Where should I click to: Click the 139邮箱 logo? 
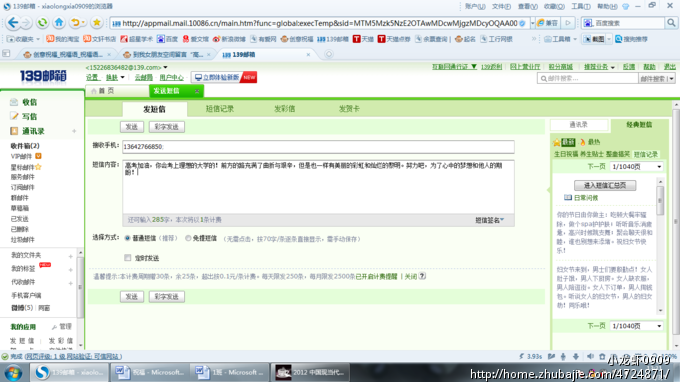(x=43, y=76)
